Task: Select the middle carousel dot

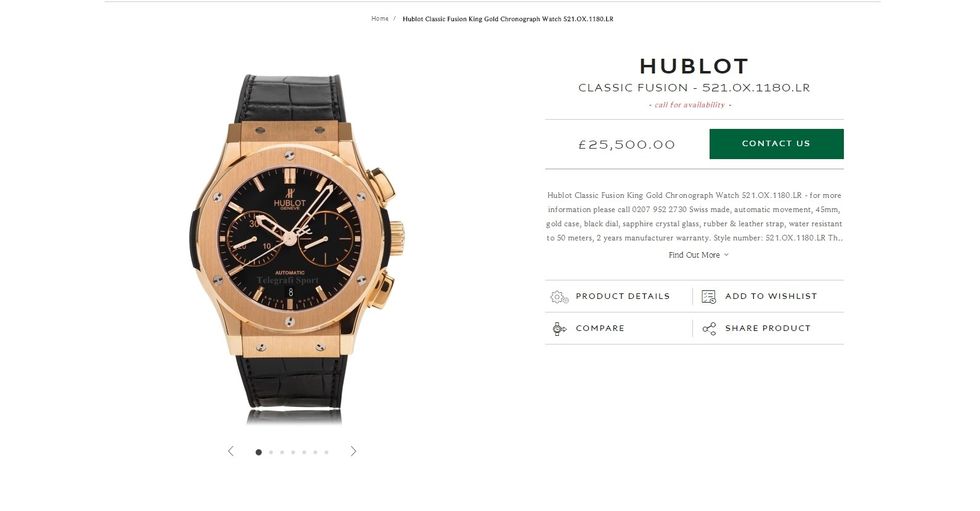Action: (x=292, y=452)
